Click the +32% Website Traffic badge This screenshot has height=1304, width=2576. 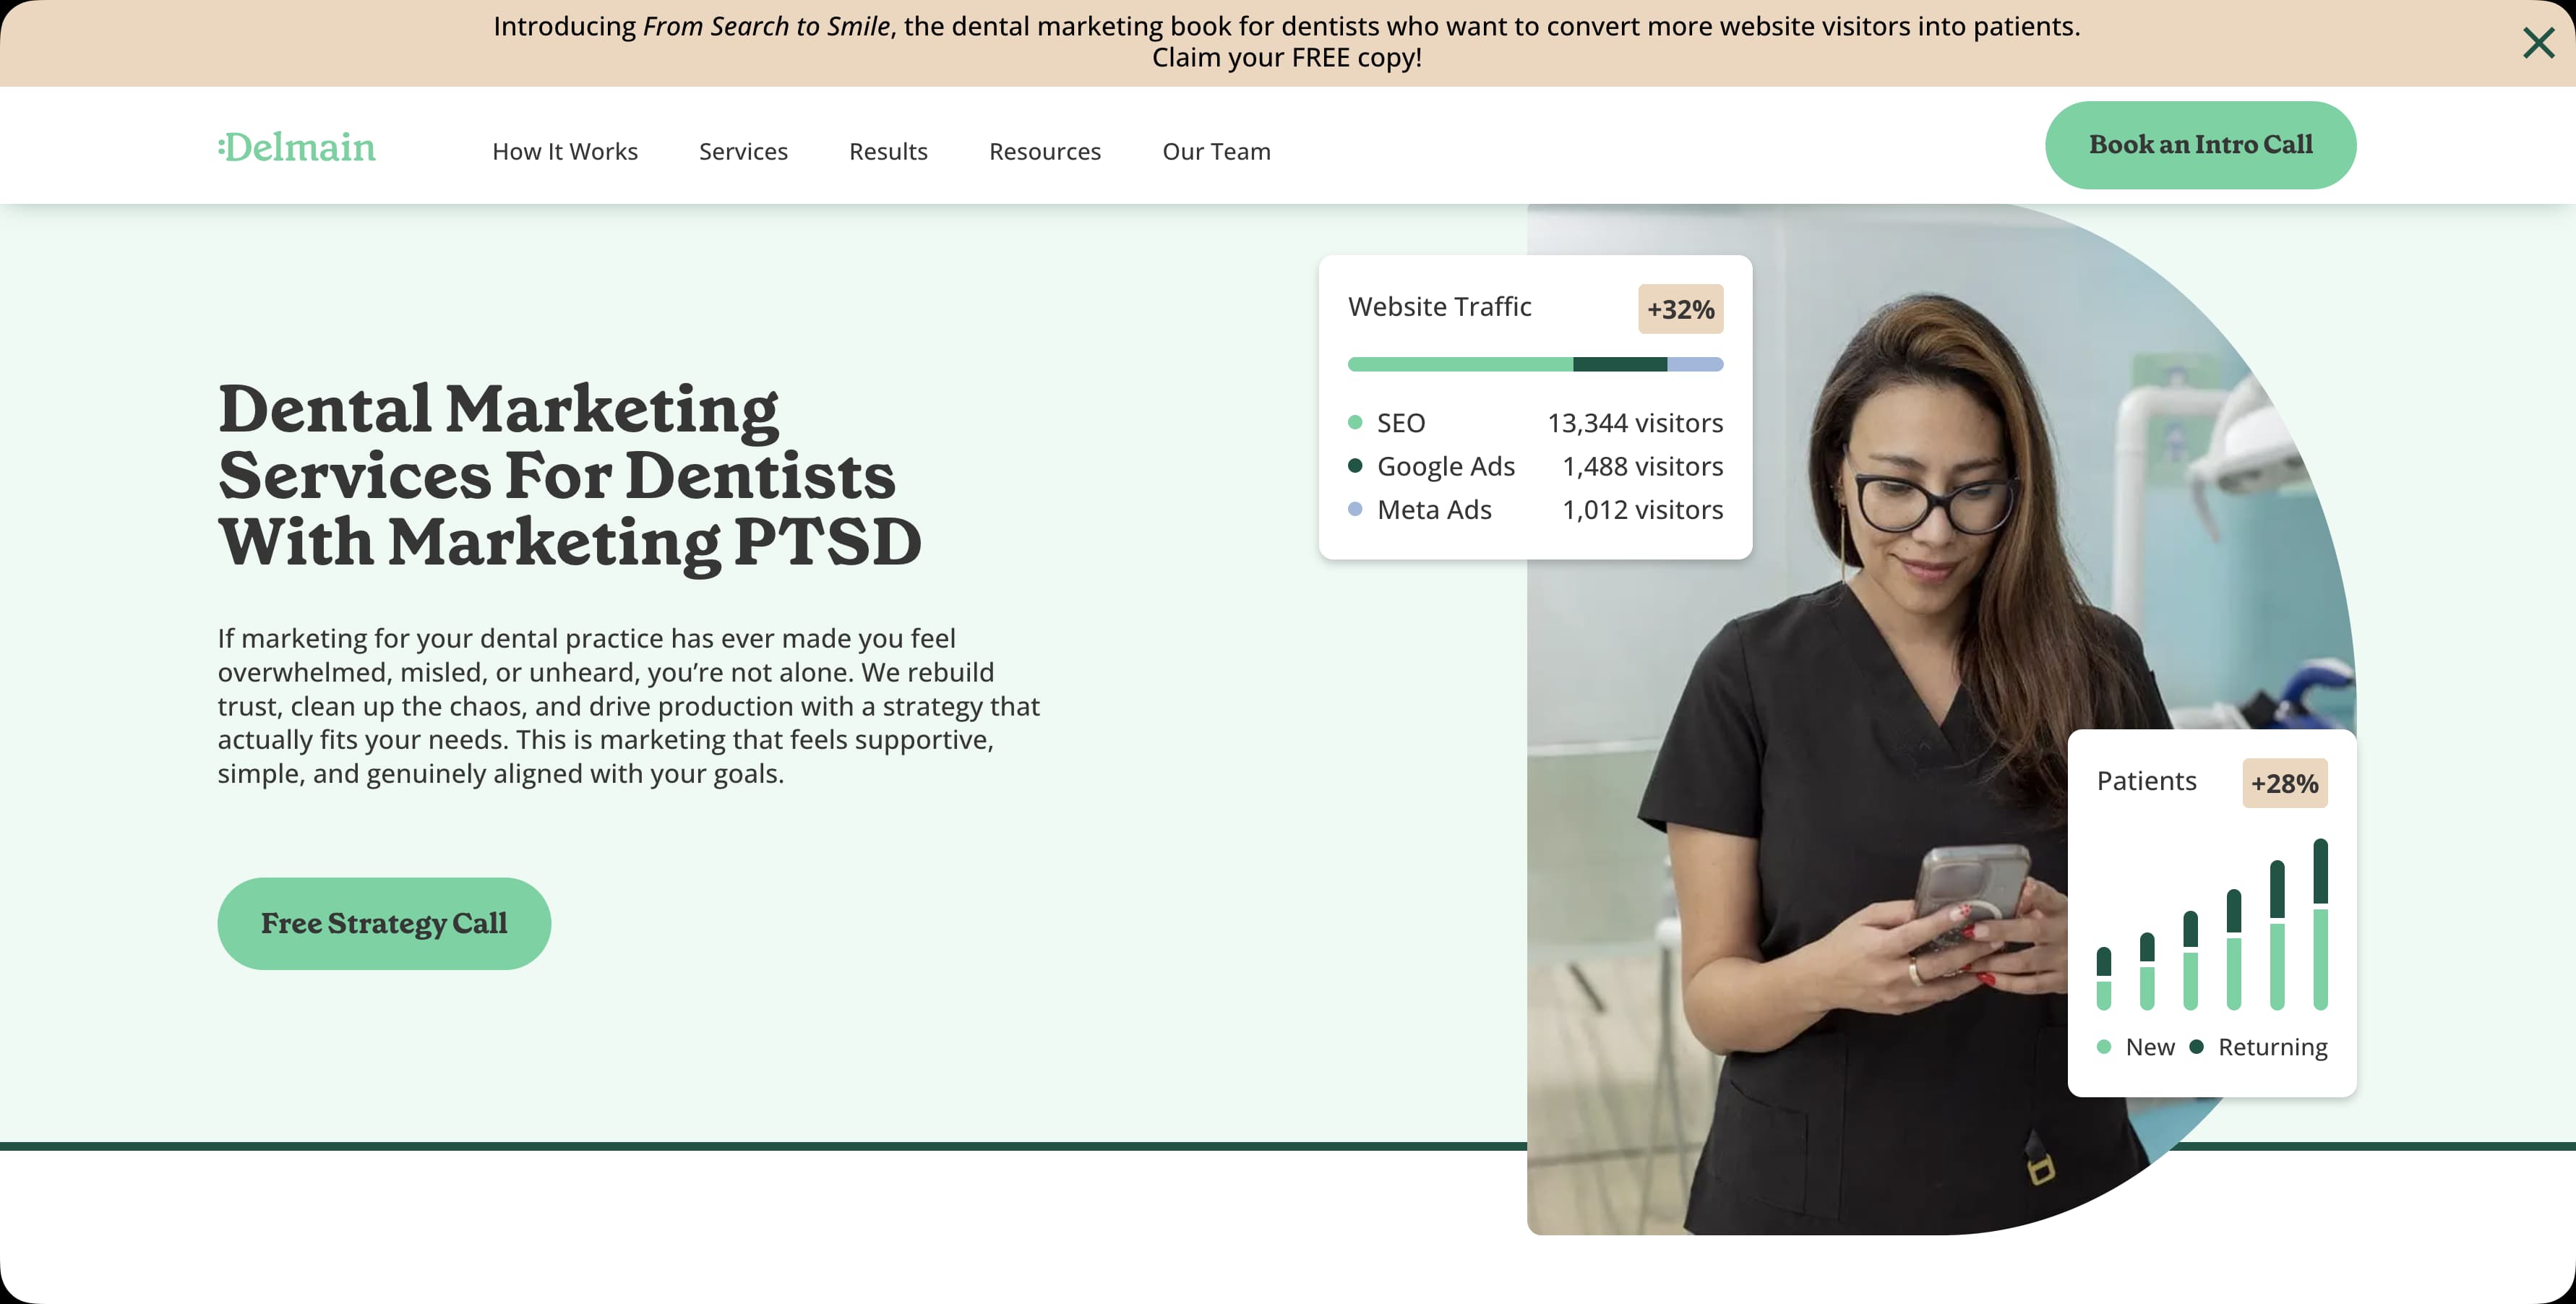1680,309
